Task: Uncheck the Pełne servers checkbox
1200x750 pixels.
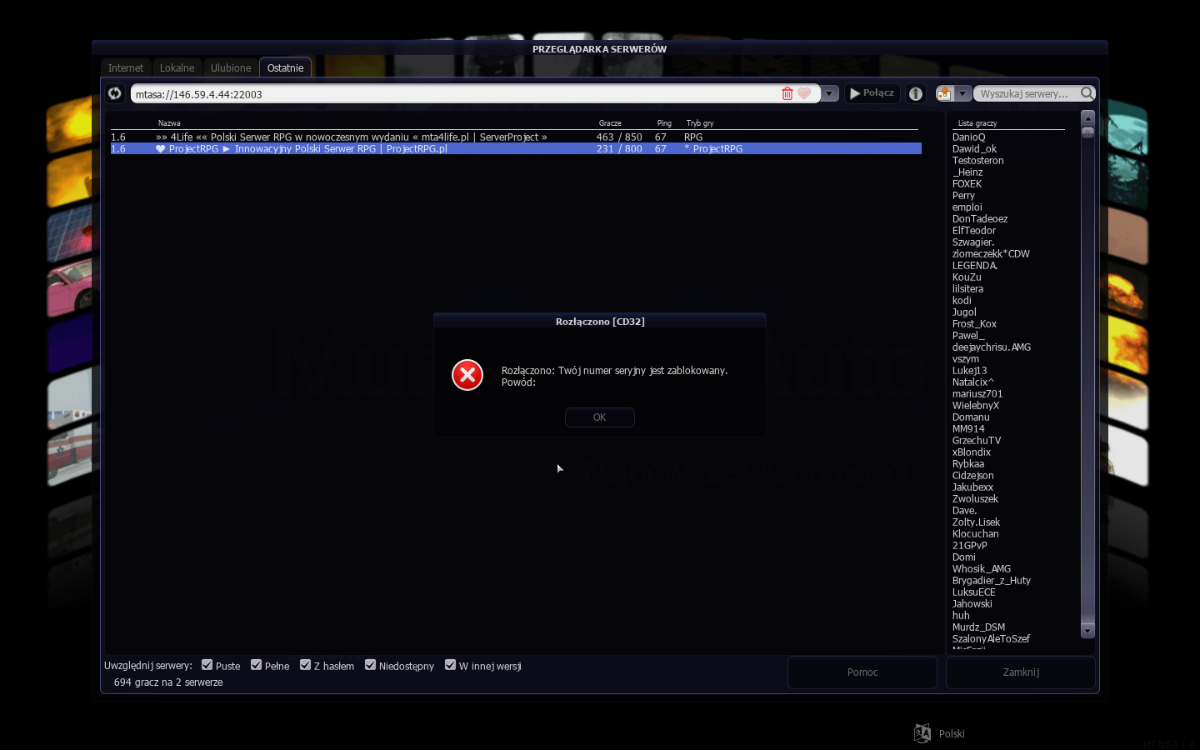Action: point(256,665)
